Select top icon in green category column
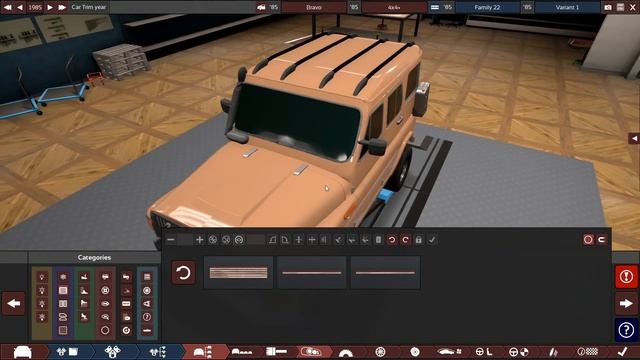The width and height of the screenshot is (640, 360). (x=84, y=277)
